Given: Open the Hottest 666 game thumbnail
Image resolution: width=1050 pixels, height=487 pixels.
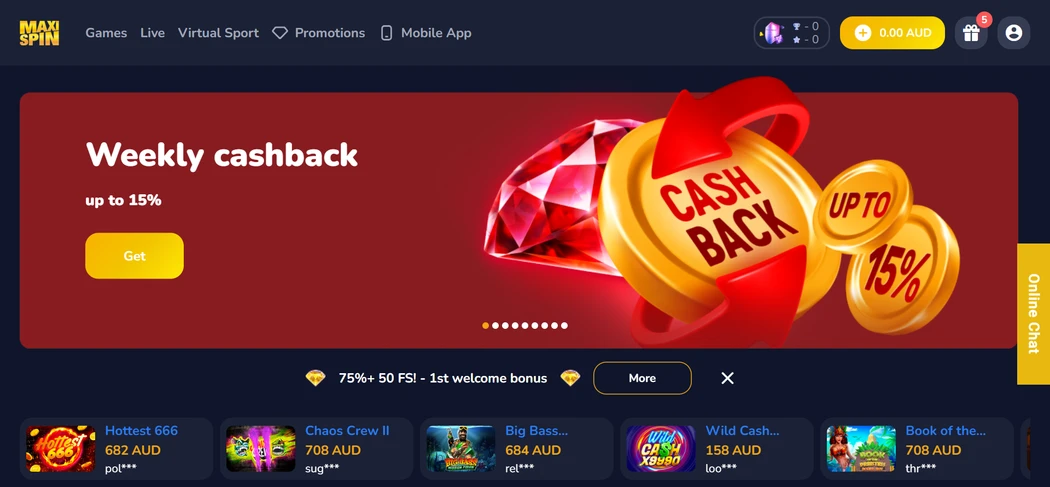Looking at the screenshot, I should click(x=60, y=449).
